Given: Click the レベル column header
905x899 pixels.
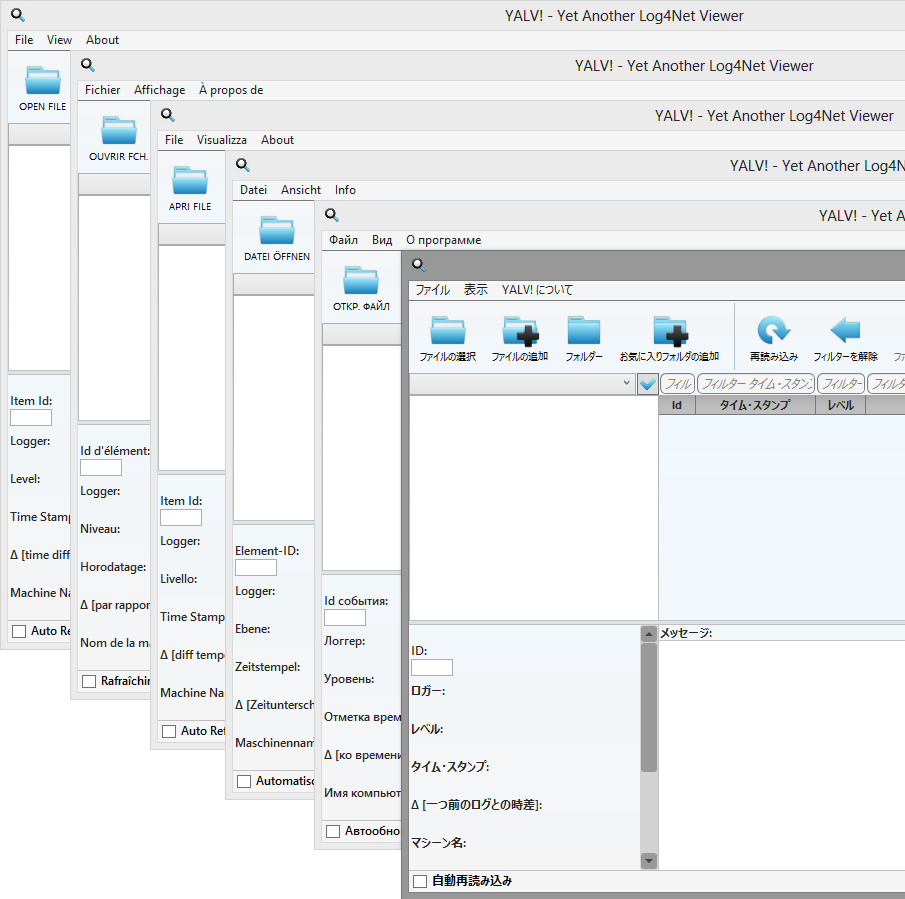Looking at the screenshot, I should click(x=840, y=405).
